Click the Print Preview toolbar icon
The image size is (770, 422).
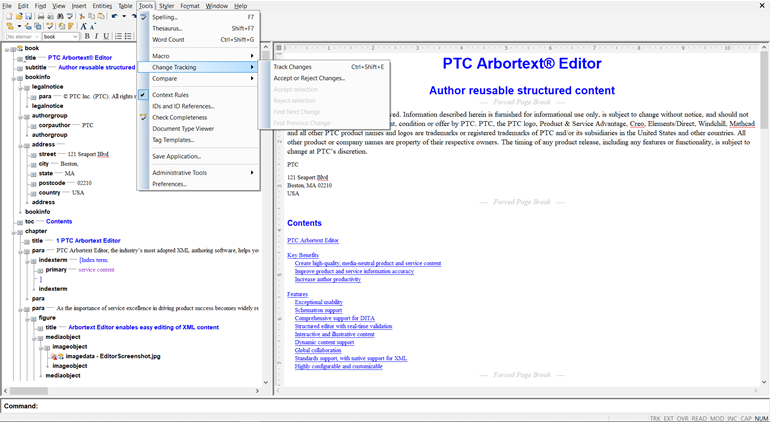pyautogui.click(x=50, y=16)
